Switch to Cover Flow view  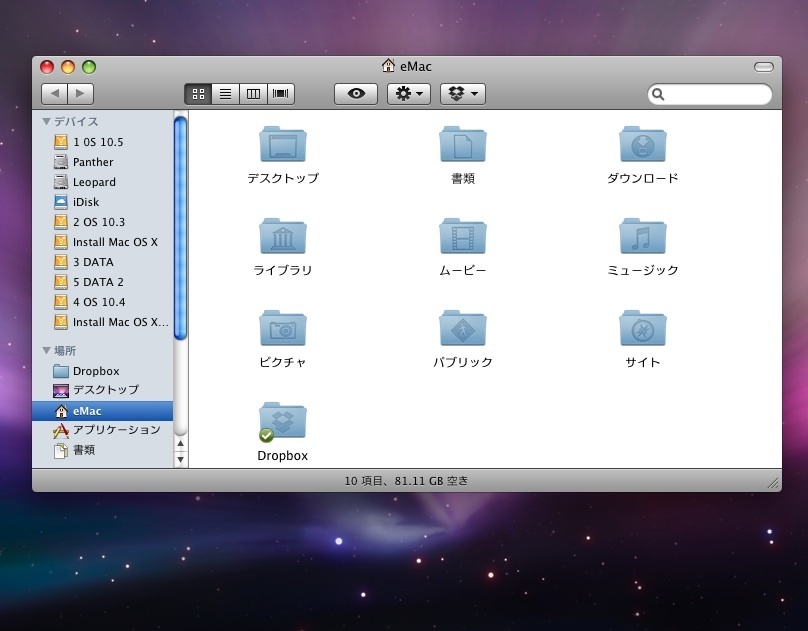click(281, 94)
